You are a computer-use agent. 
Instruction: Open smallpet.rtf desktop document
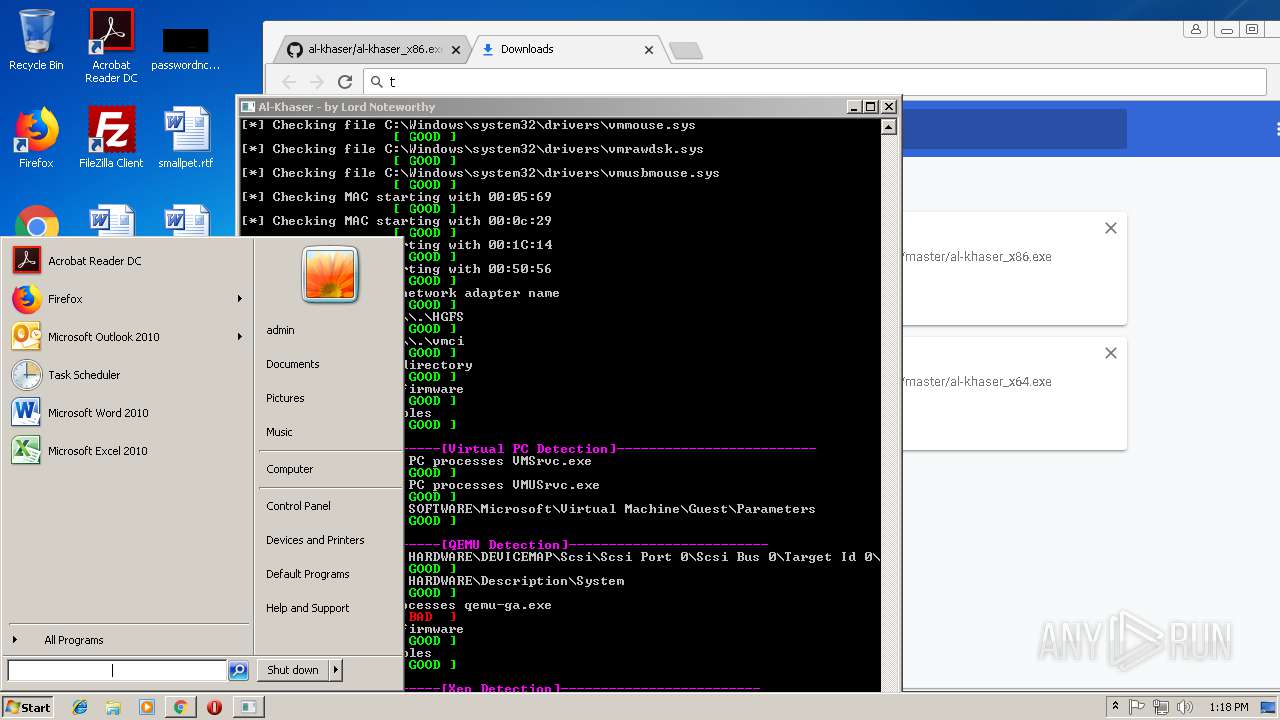pyautogui.click(x=185, y=138)
